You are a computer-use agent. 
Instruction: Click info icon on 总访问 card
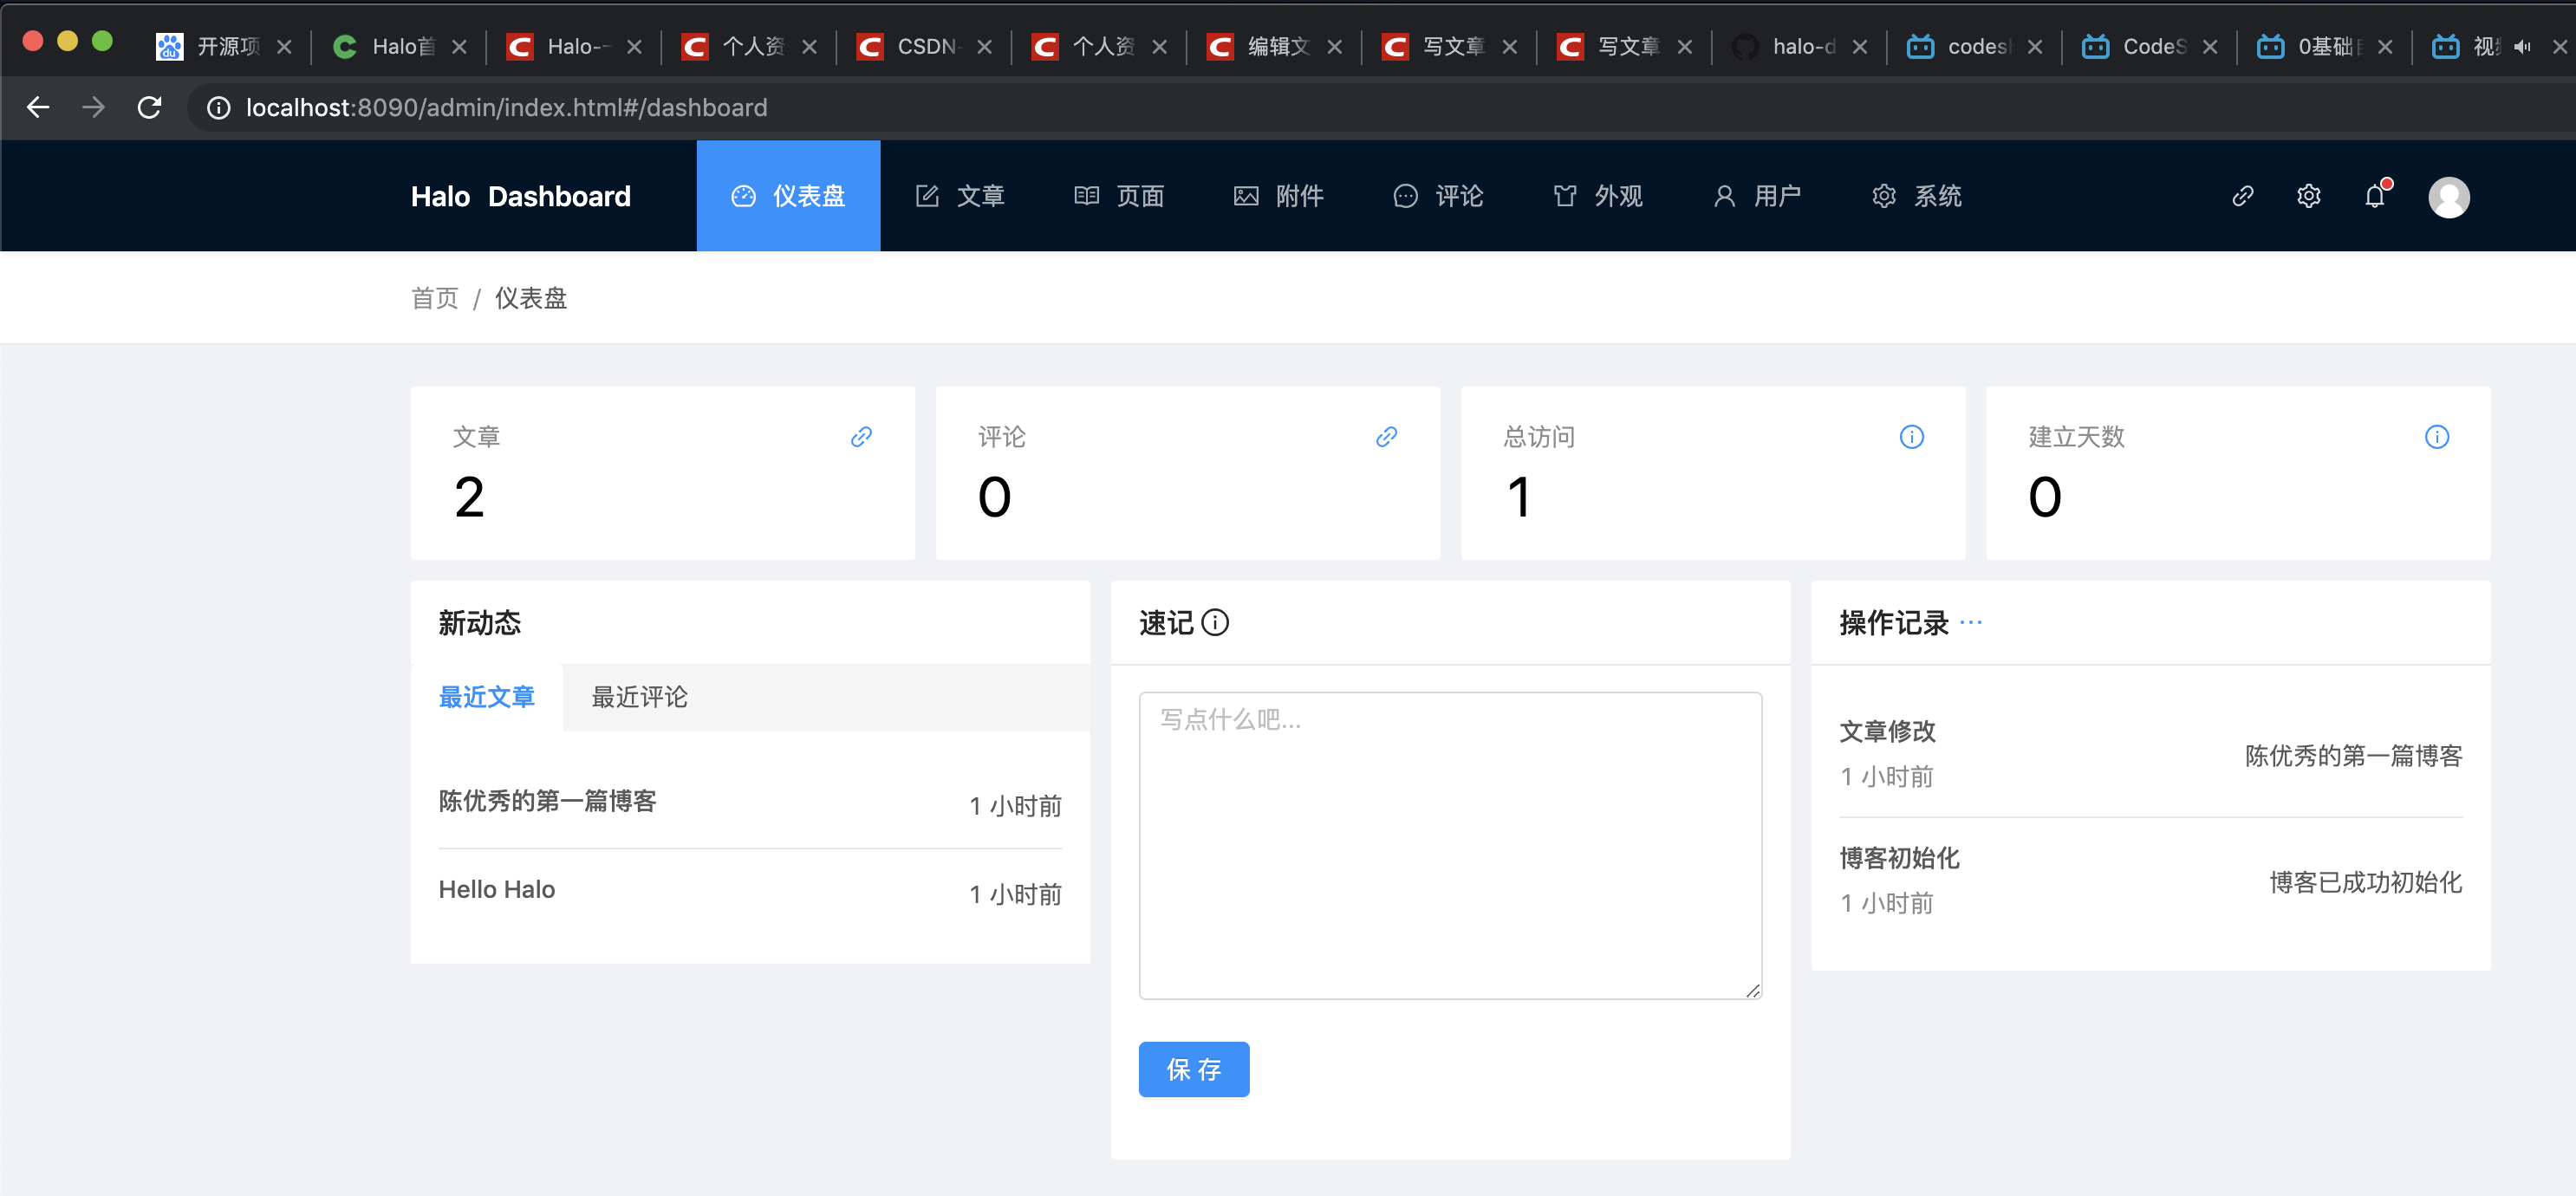(1911, 437)
